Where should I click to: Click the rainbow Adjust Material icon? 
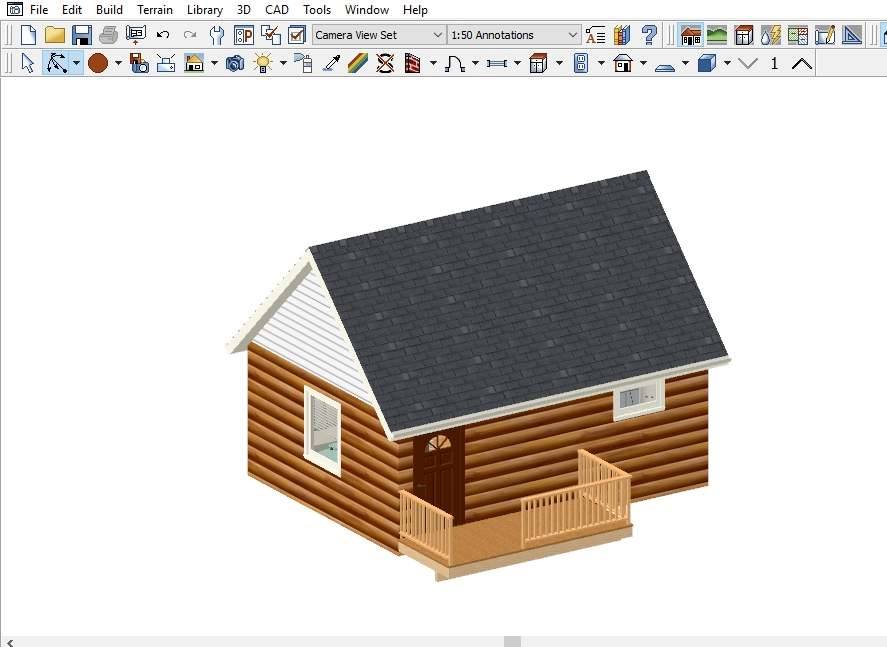click(x=358, y=63)
